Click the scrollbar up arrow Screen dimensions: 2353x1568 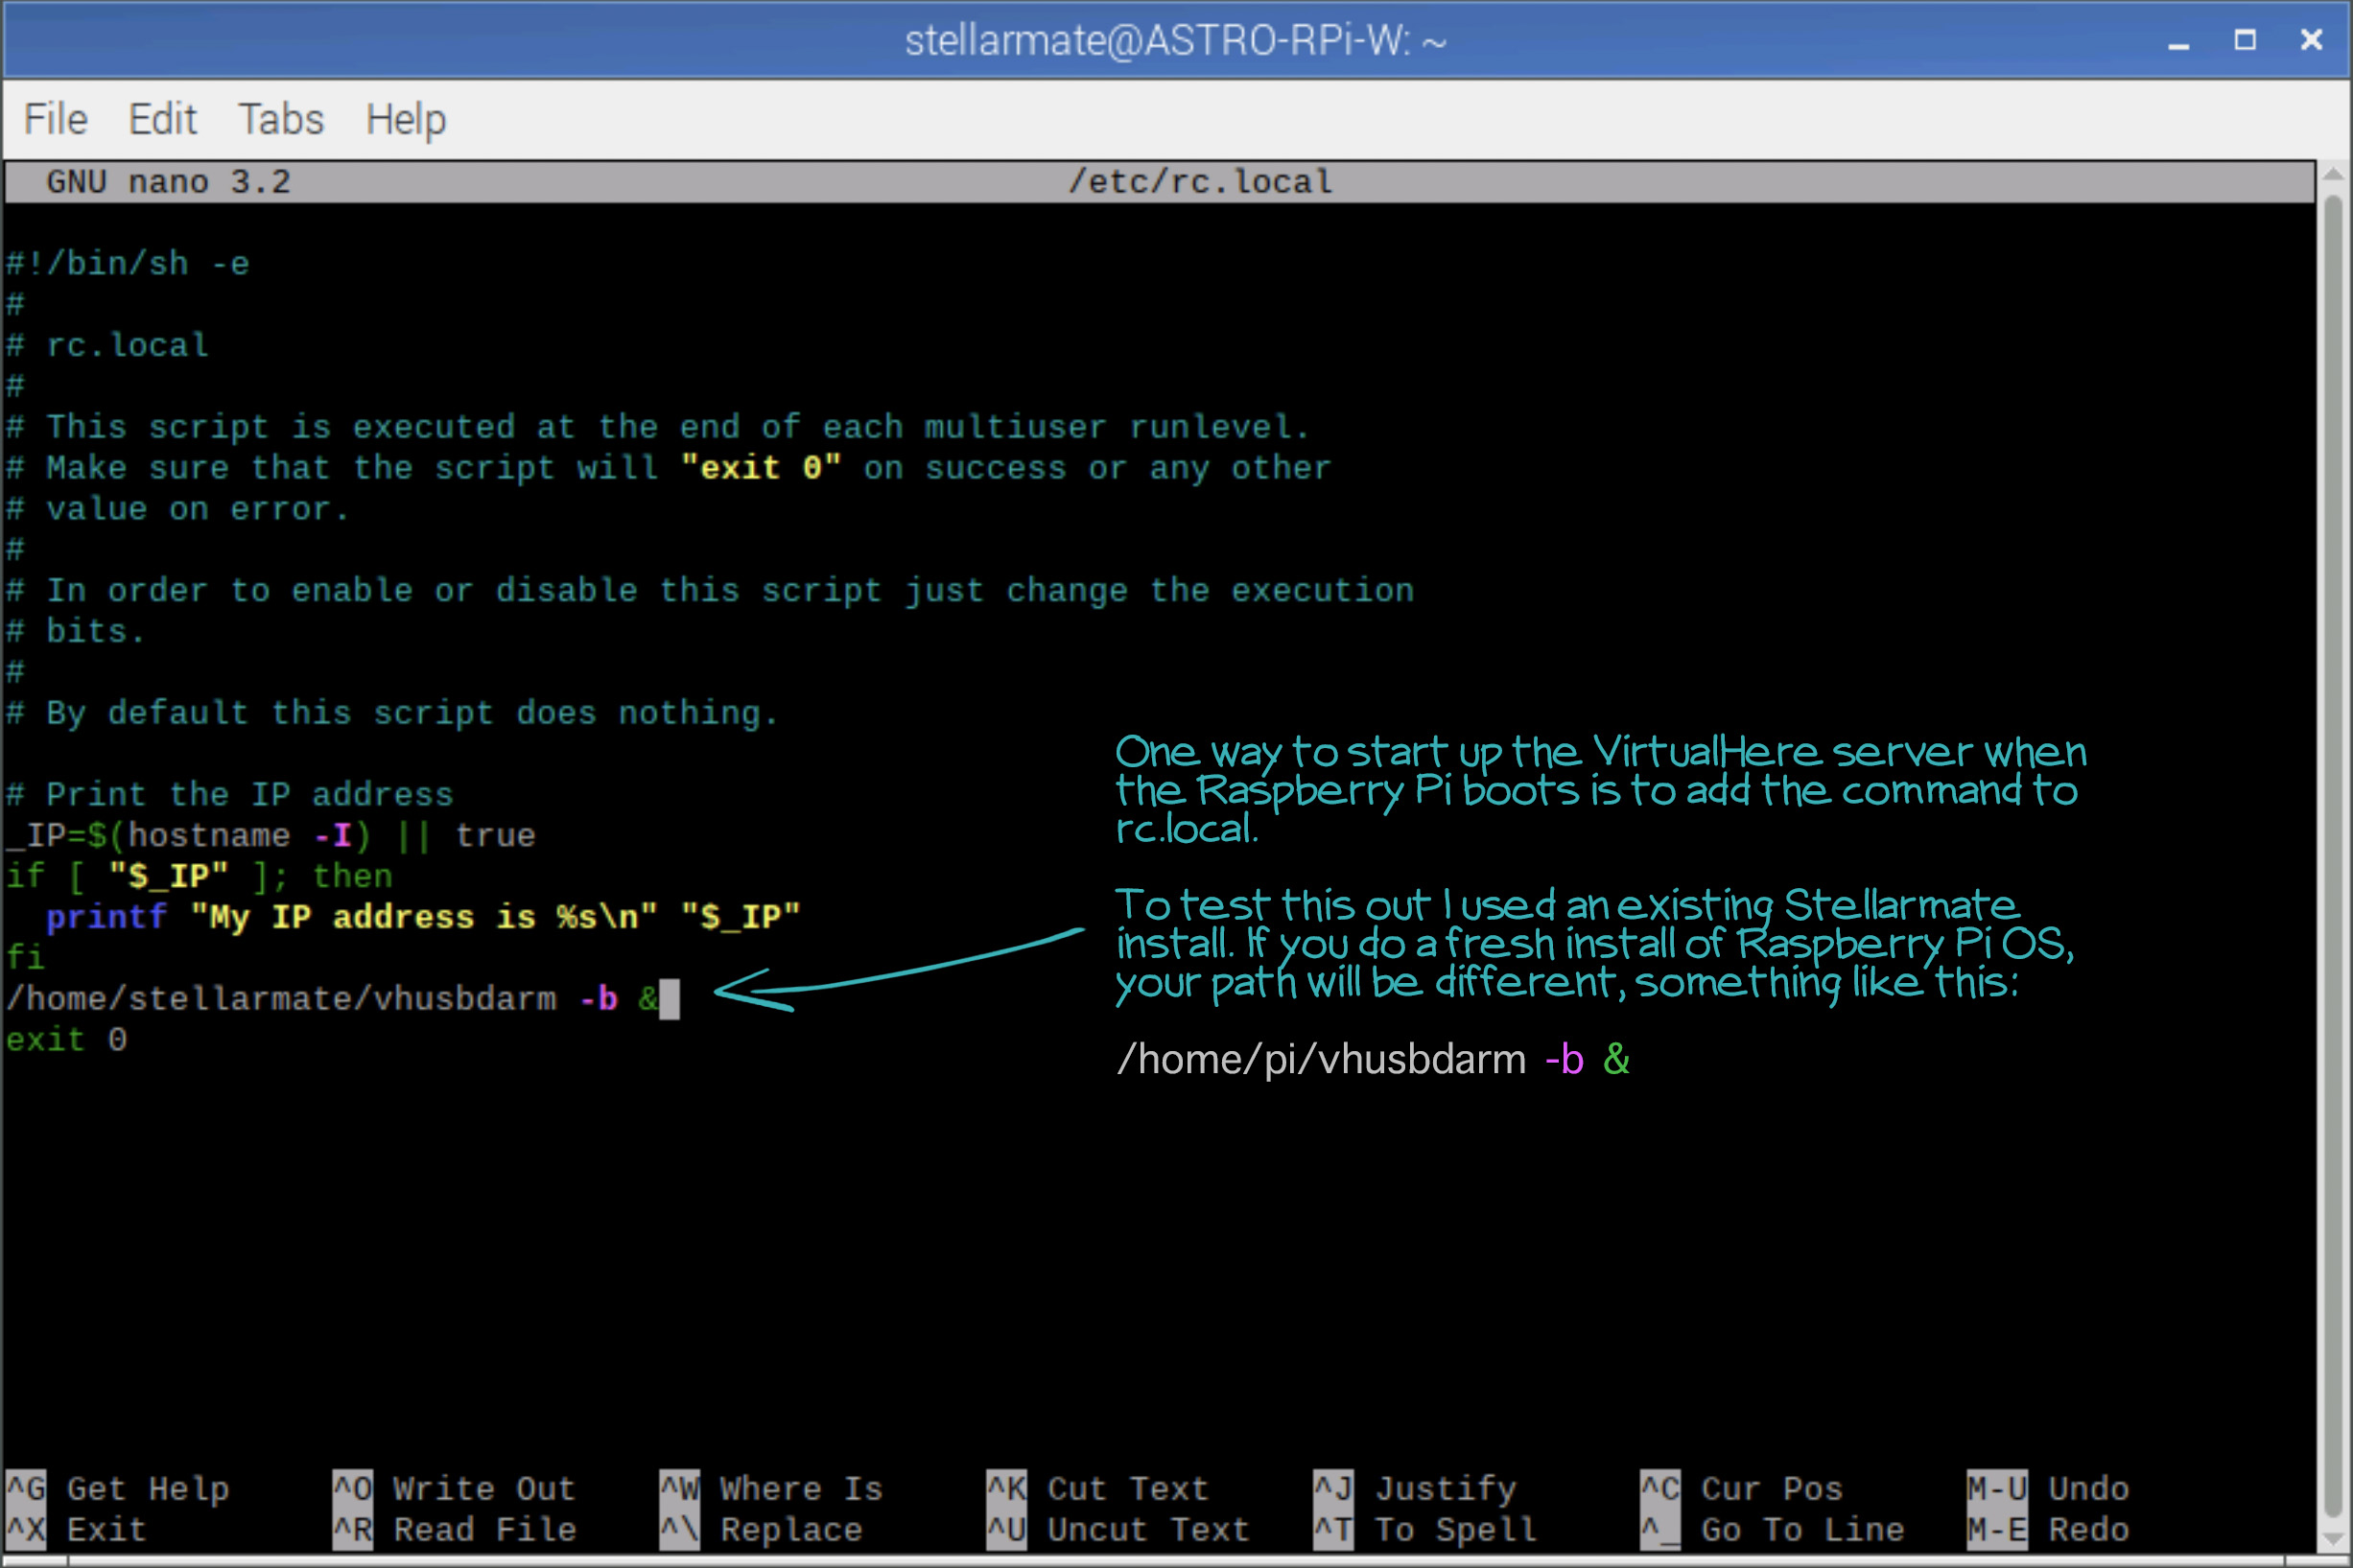point(2333,174)
